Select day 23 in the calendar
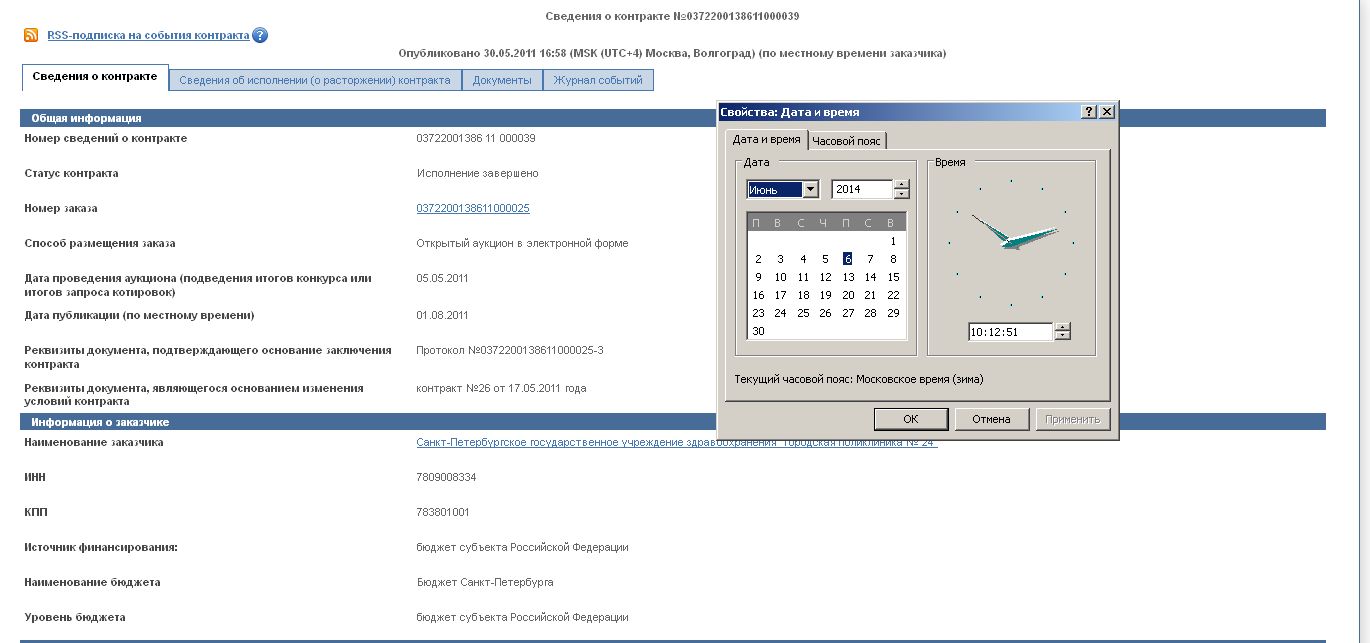The image size is (1370, 643). 758,313
